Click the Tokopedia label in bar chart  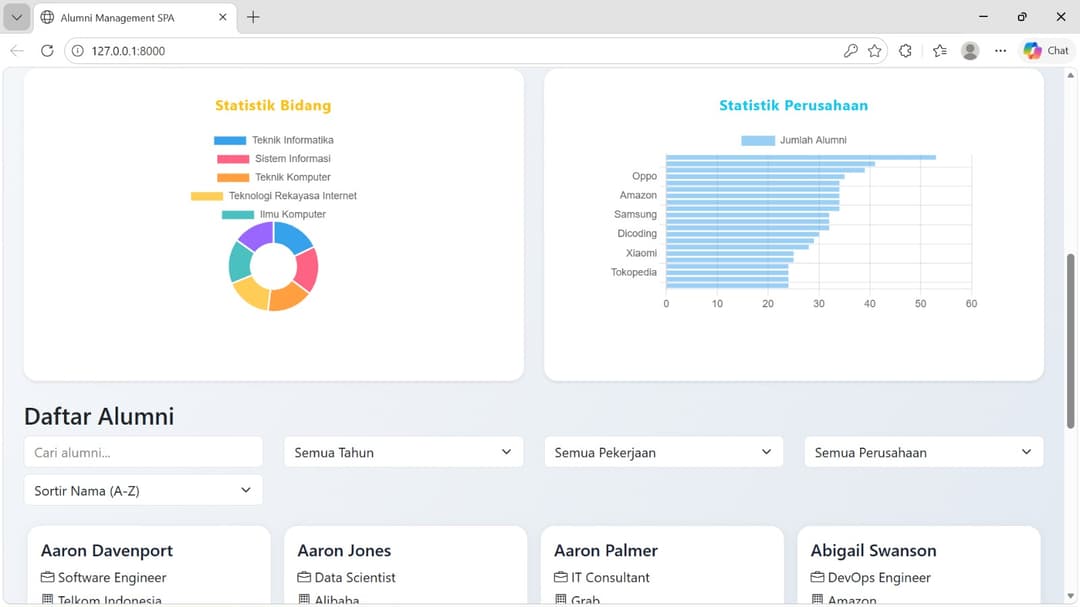pos(634,272)
